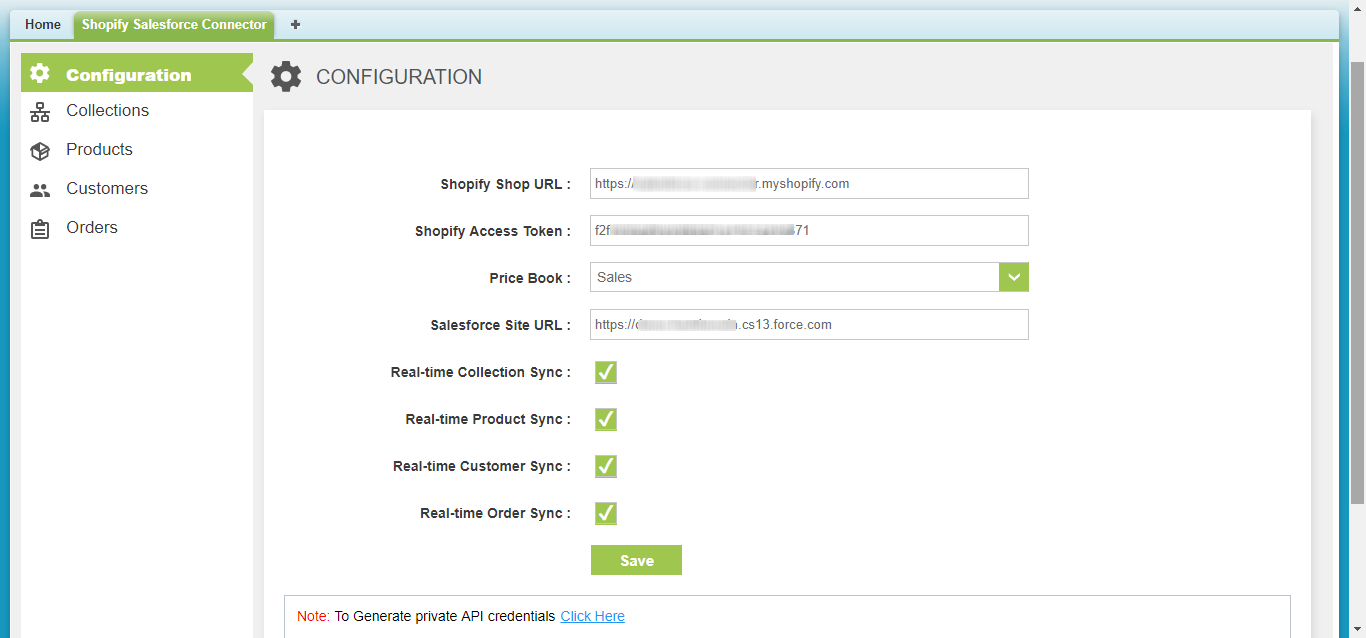
Task: Click the 'Real-time Collection Sync :' label
Action: pyautogui.click(x=481, y=372)
